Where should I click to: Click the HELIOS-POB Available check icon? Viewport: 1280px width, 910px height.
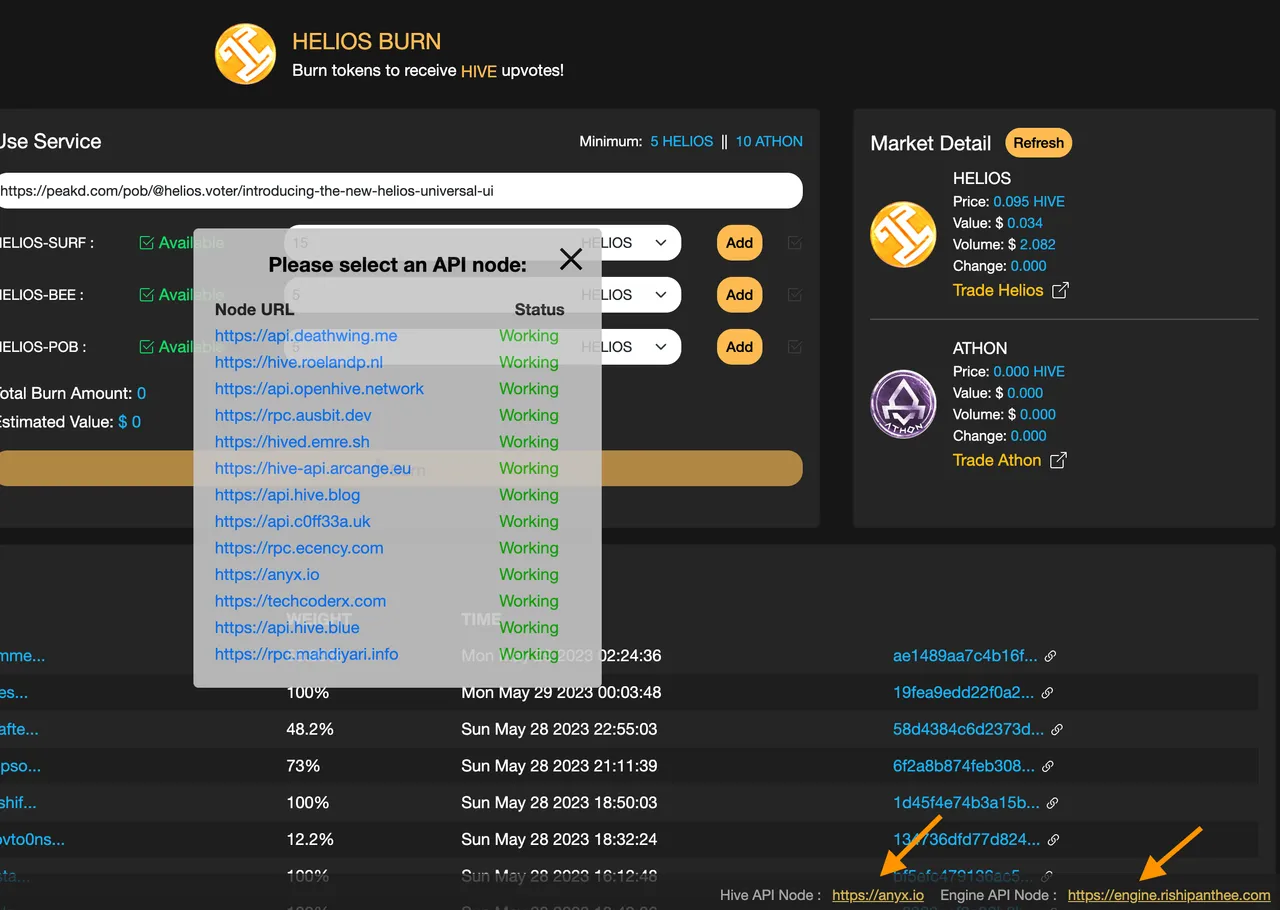click(147, 346)
